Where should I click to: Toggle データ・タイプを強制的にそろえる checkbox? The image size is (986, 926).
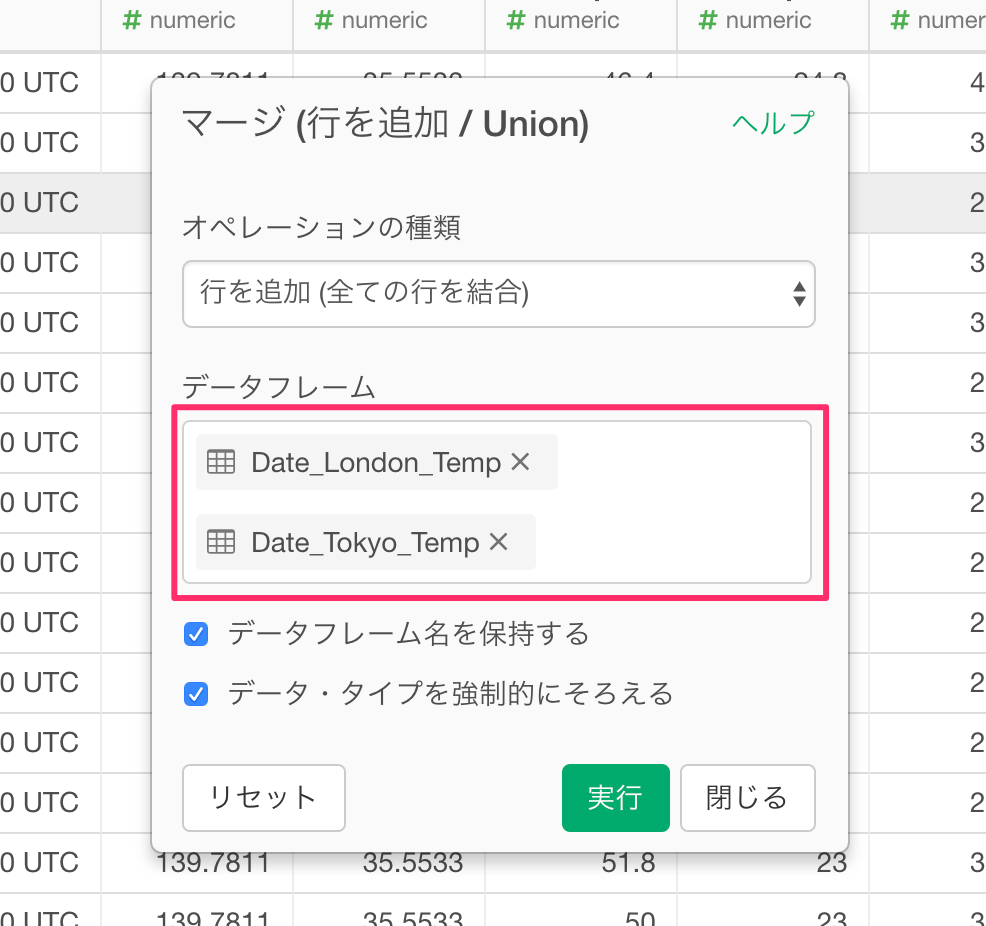[196, 694]
